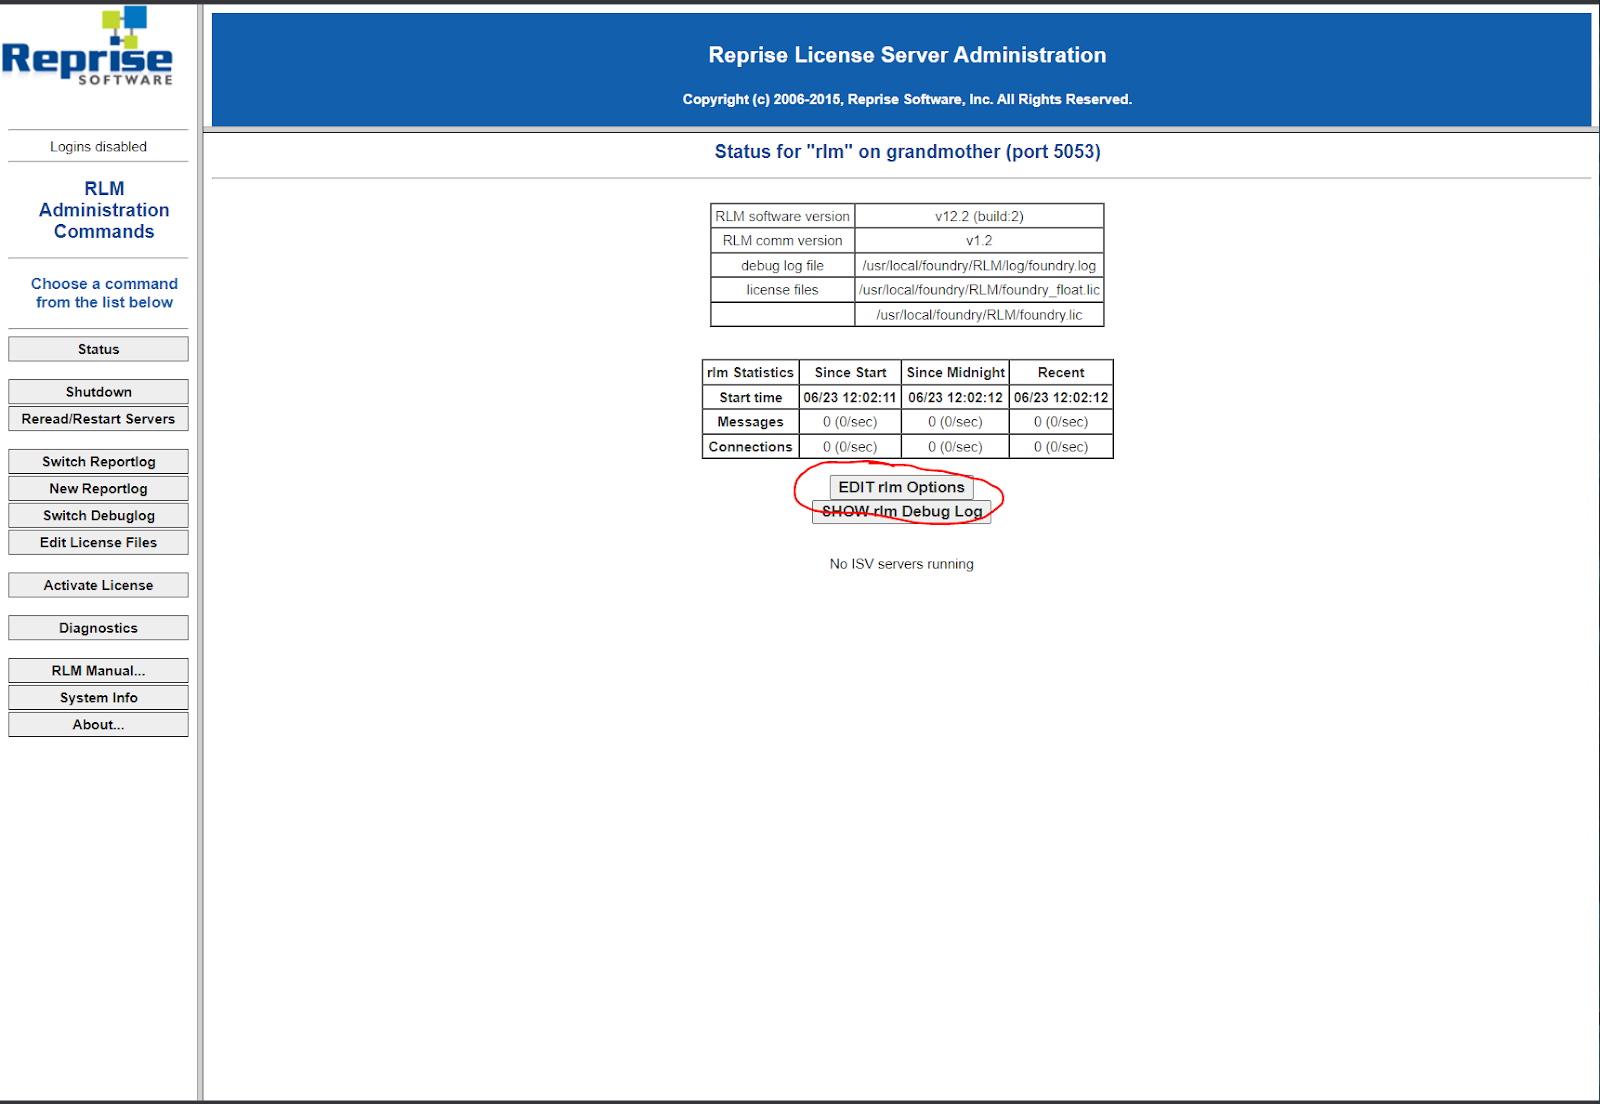Select Reread/Restart Servers
Viewport: 1600px width, 1104px height.
[98, 419]
